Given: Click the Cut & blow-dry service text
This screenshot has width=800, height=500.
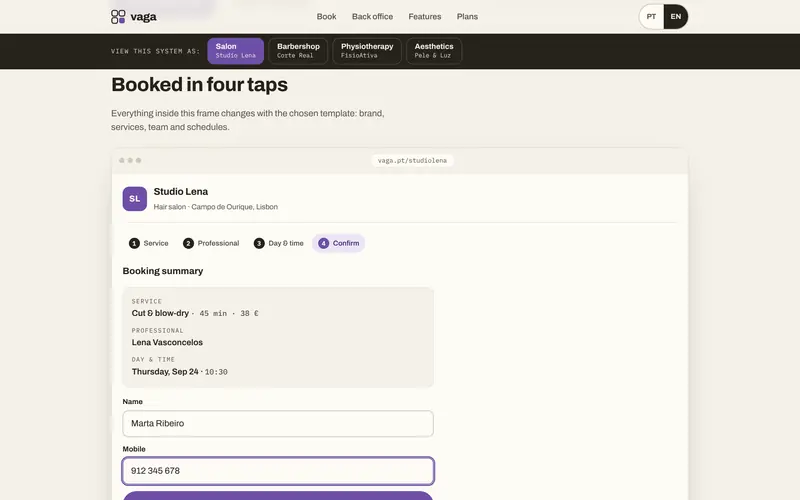Looking at the screenshot, I should [160, 313].
